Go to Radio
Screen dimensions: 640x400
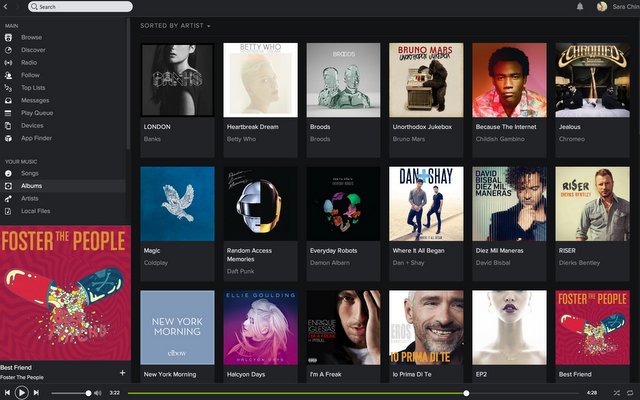pos(29,63)
